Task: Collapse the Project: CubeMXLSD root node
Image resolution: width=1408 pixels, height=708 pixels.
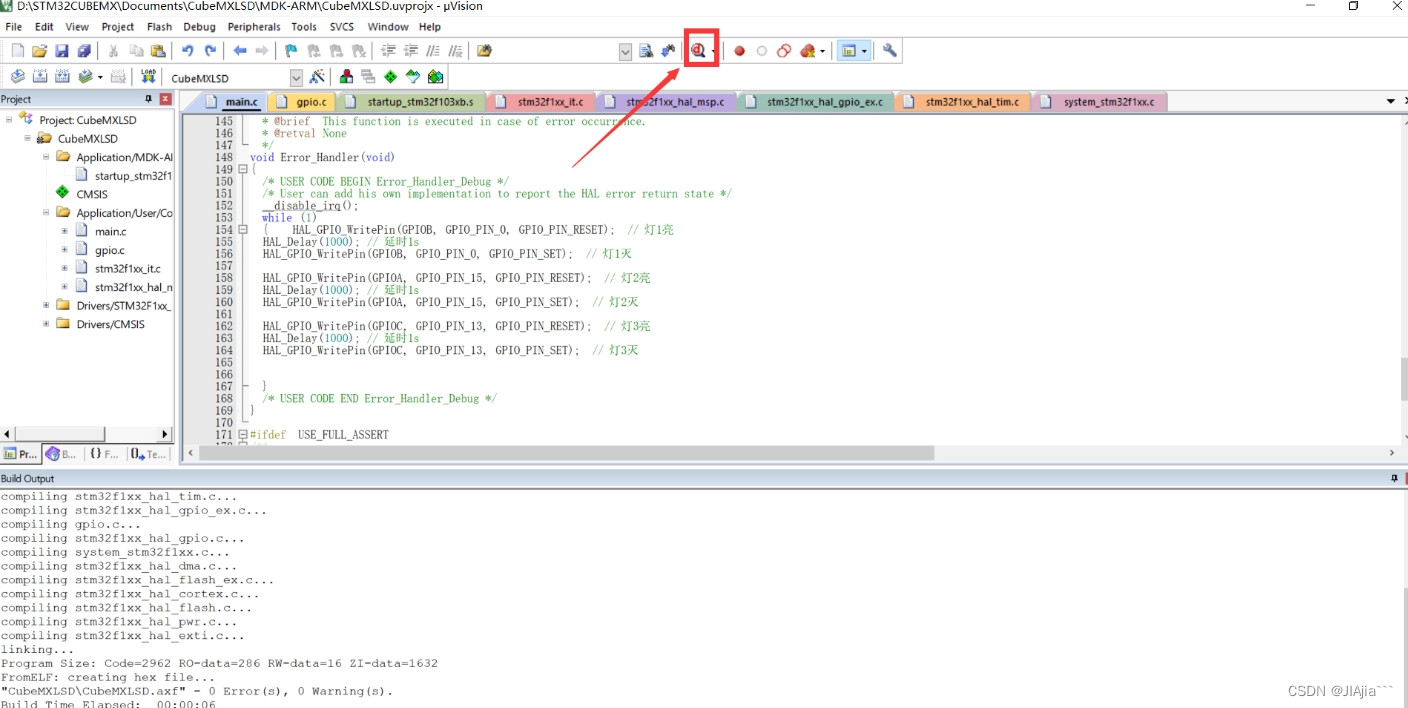Action: (x=9, y=120)
